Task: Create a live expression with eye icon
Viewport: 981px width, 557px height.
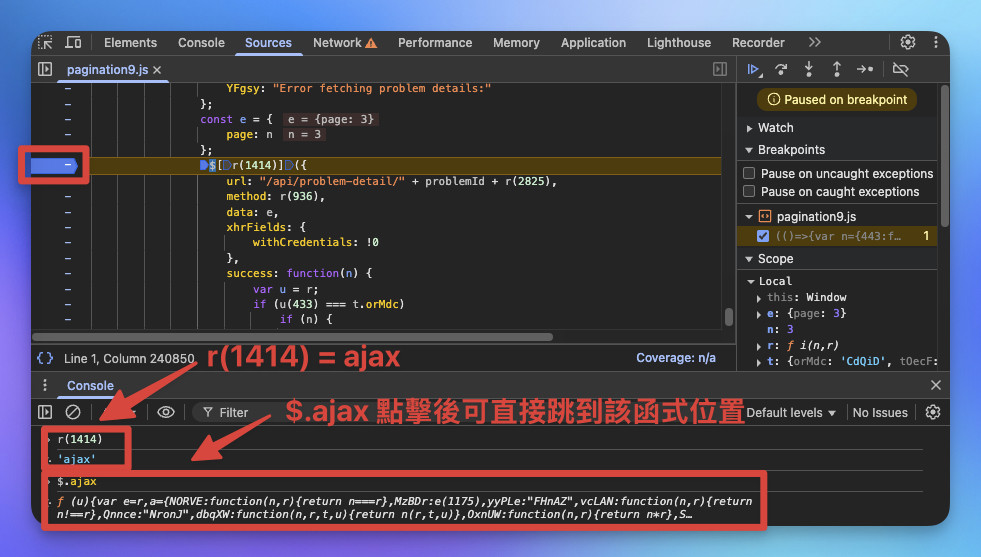Action: coord(166,412)
